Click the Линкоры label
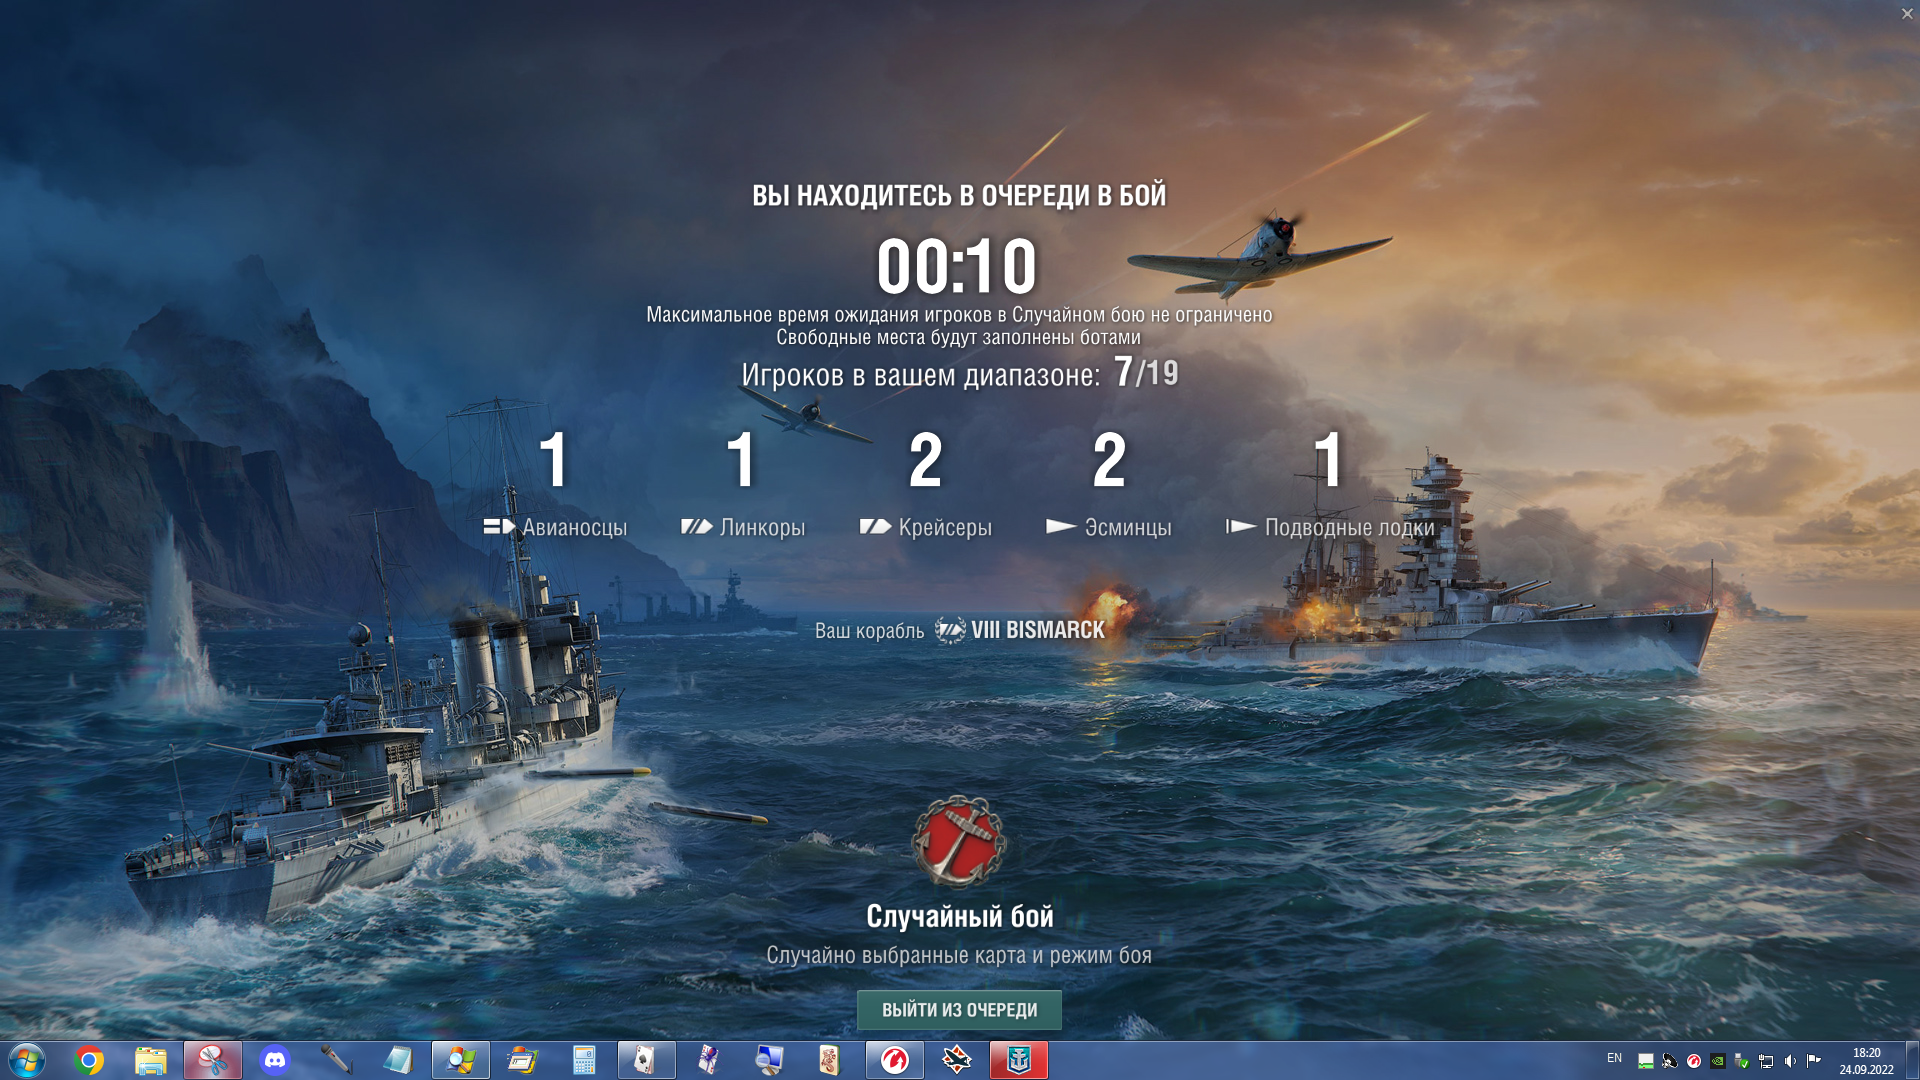Image resolution: width=1920 pixels, height=1080 pixels. [x=762, y=527]
